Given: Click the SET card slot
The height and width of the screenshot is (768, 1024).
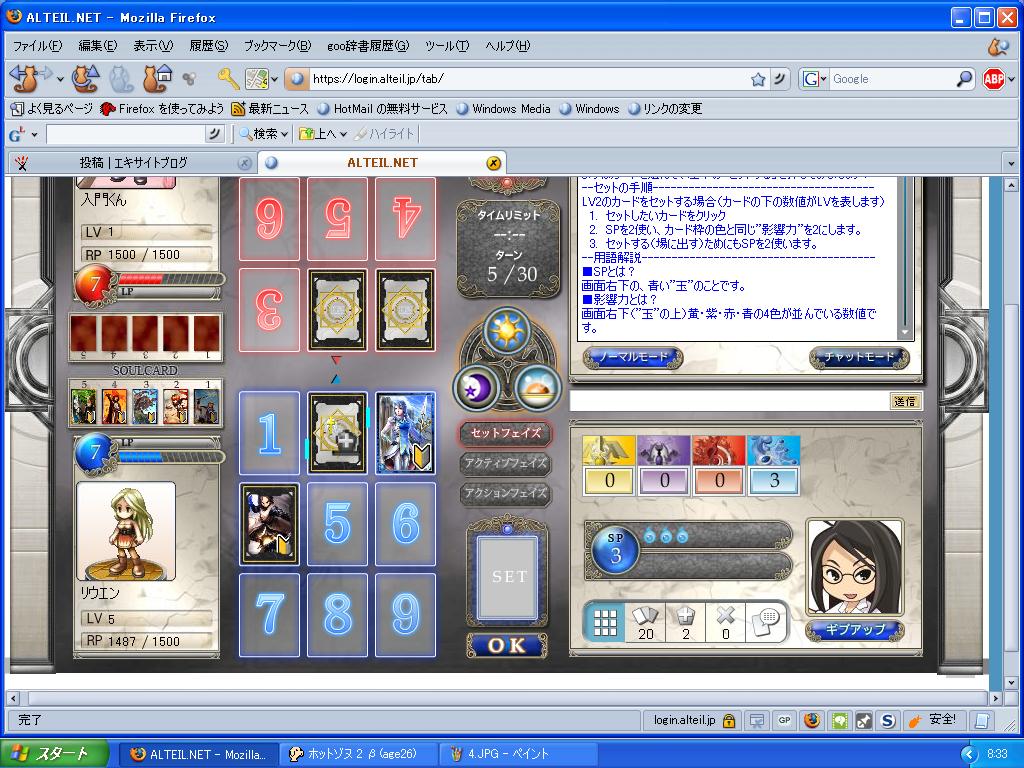Looking at the screenshot, I should pyautogui.click(x=507, y=577).
